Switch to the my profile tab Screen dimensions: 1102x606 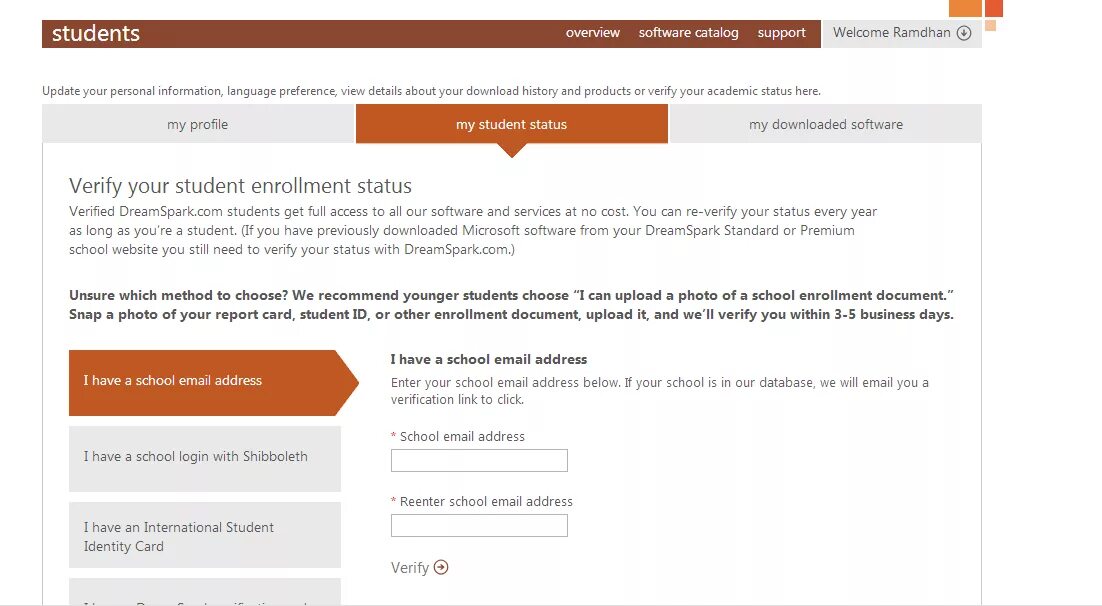198,125
